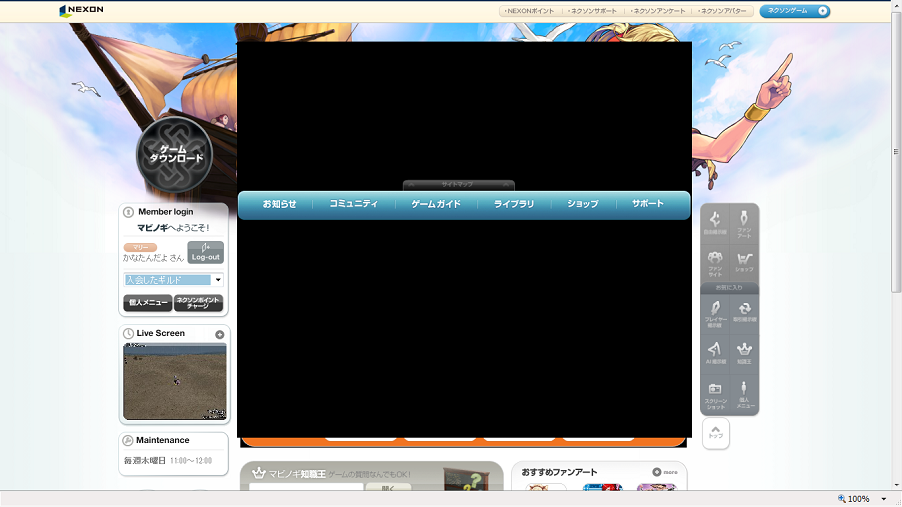Open the 知識王 crown icon in sidebar
Image resolution: width=902 pixels, height=507 pixels.
[x=744, y=351]
